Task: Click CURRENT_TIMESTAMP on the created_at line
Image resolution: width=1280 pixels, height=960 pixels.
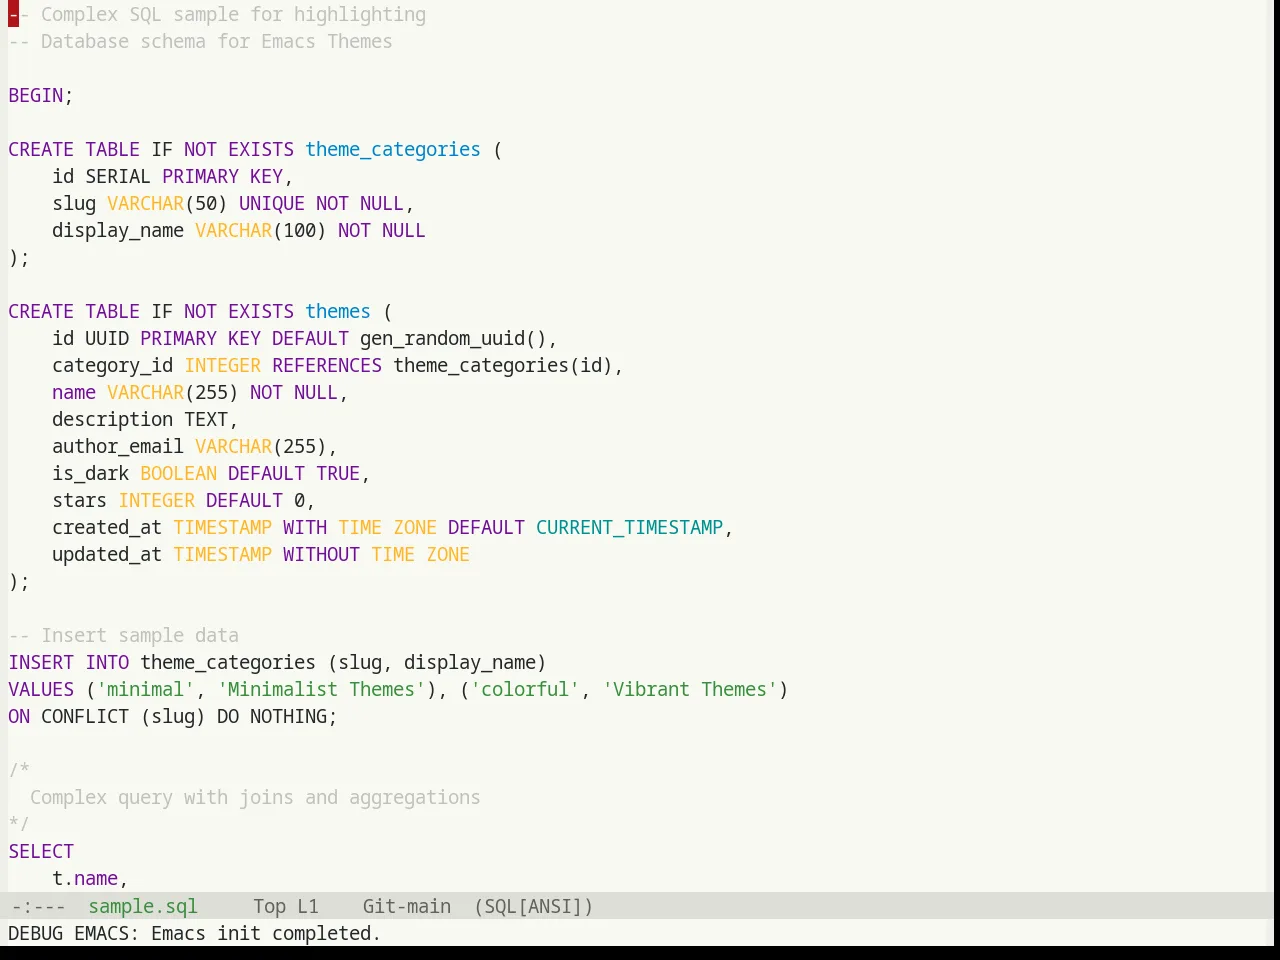Action: tap(629, 527)
